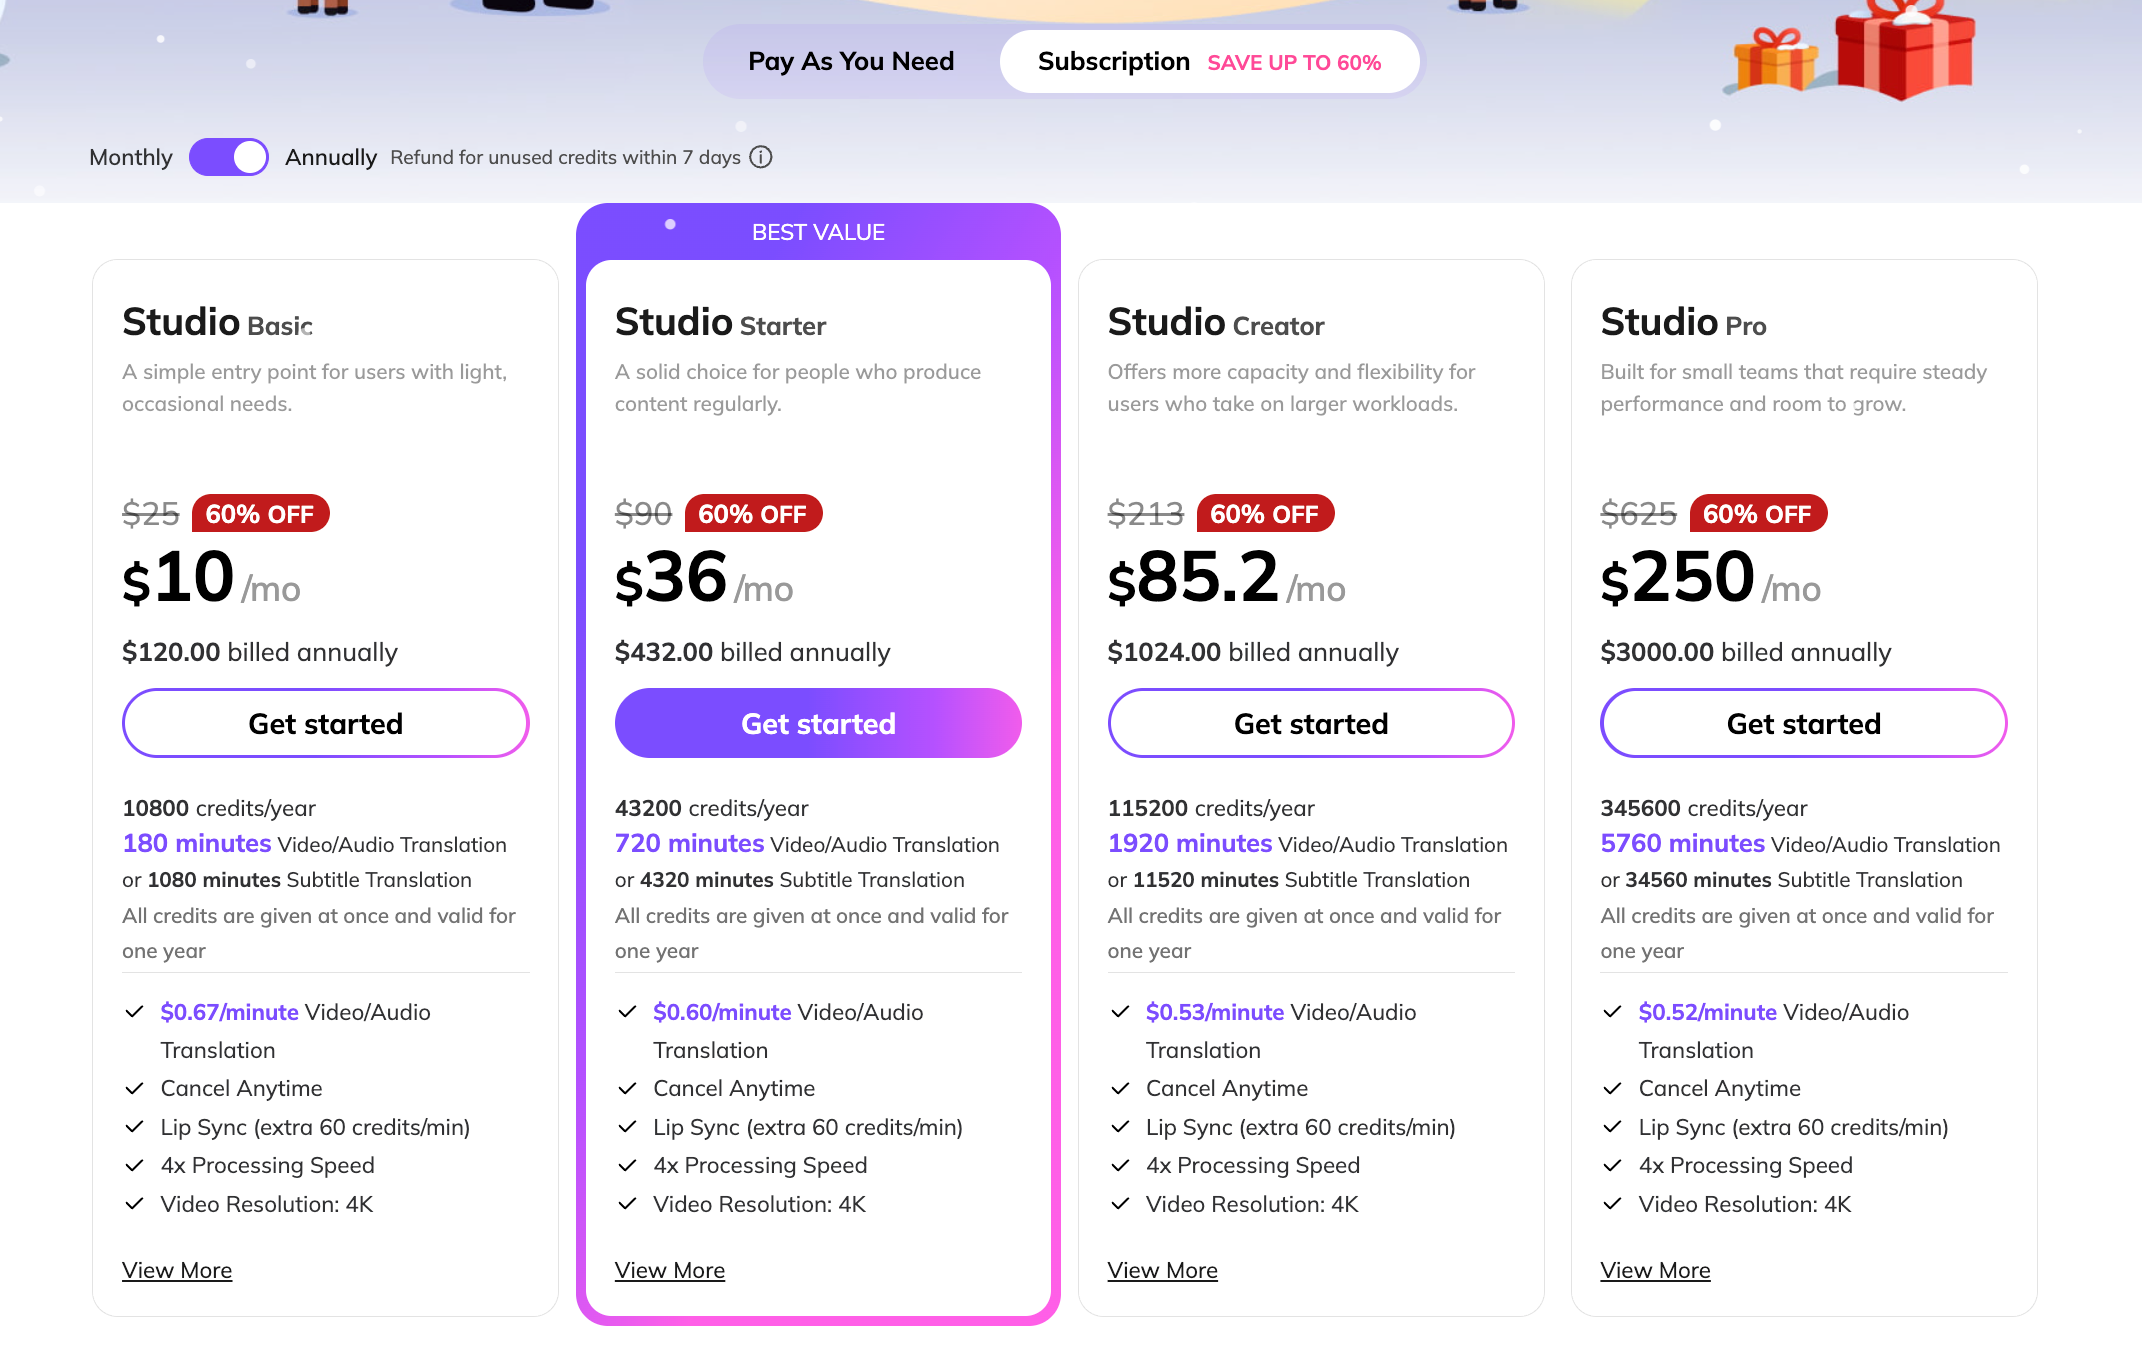Expand View More under Studio Pro
The width and height of the screenshot is (2142, 1362).
(1655, 1270)
